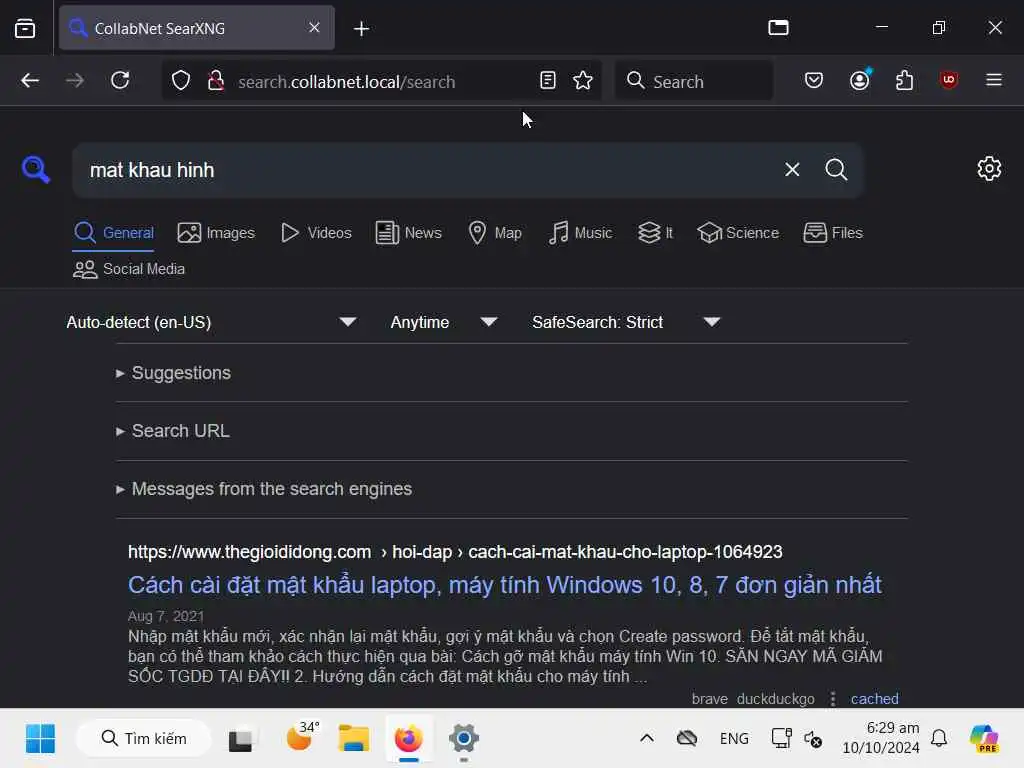Open Firefox application menu hamburger
This screenshot has height=768, width=1024.
click(994, 80)
